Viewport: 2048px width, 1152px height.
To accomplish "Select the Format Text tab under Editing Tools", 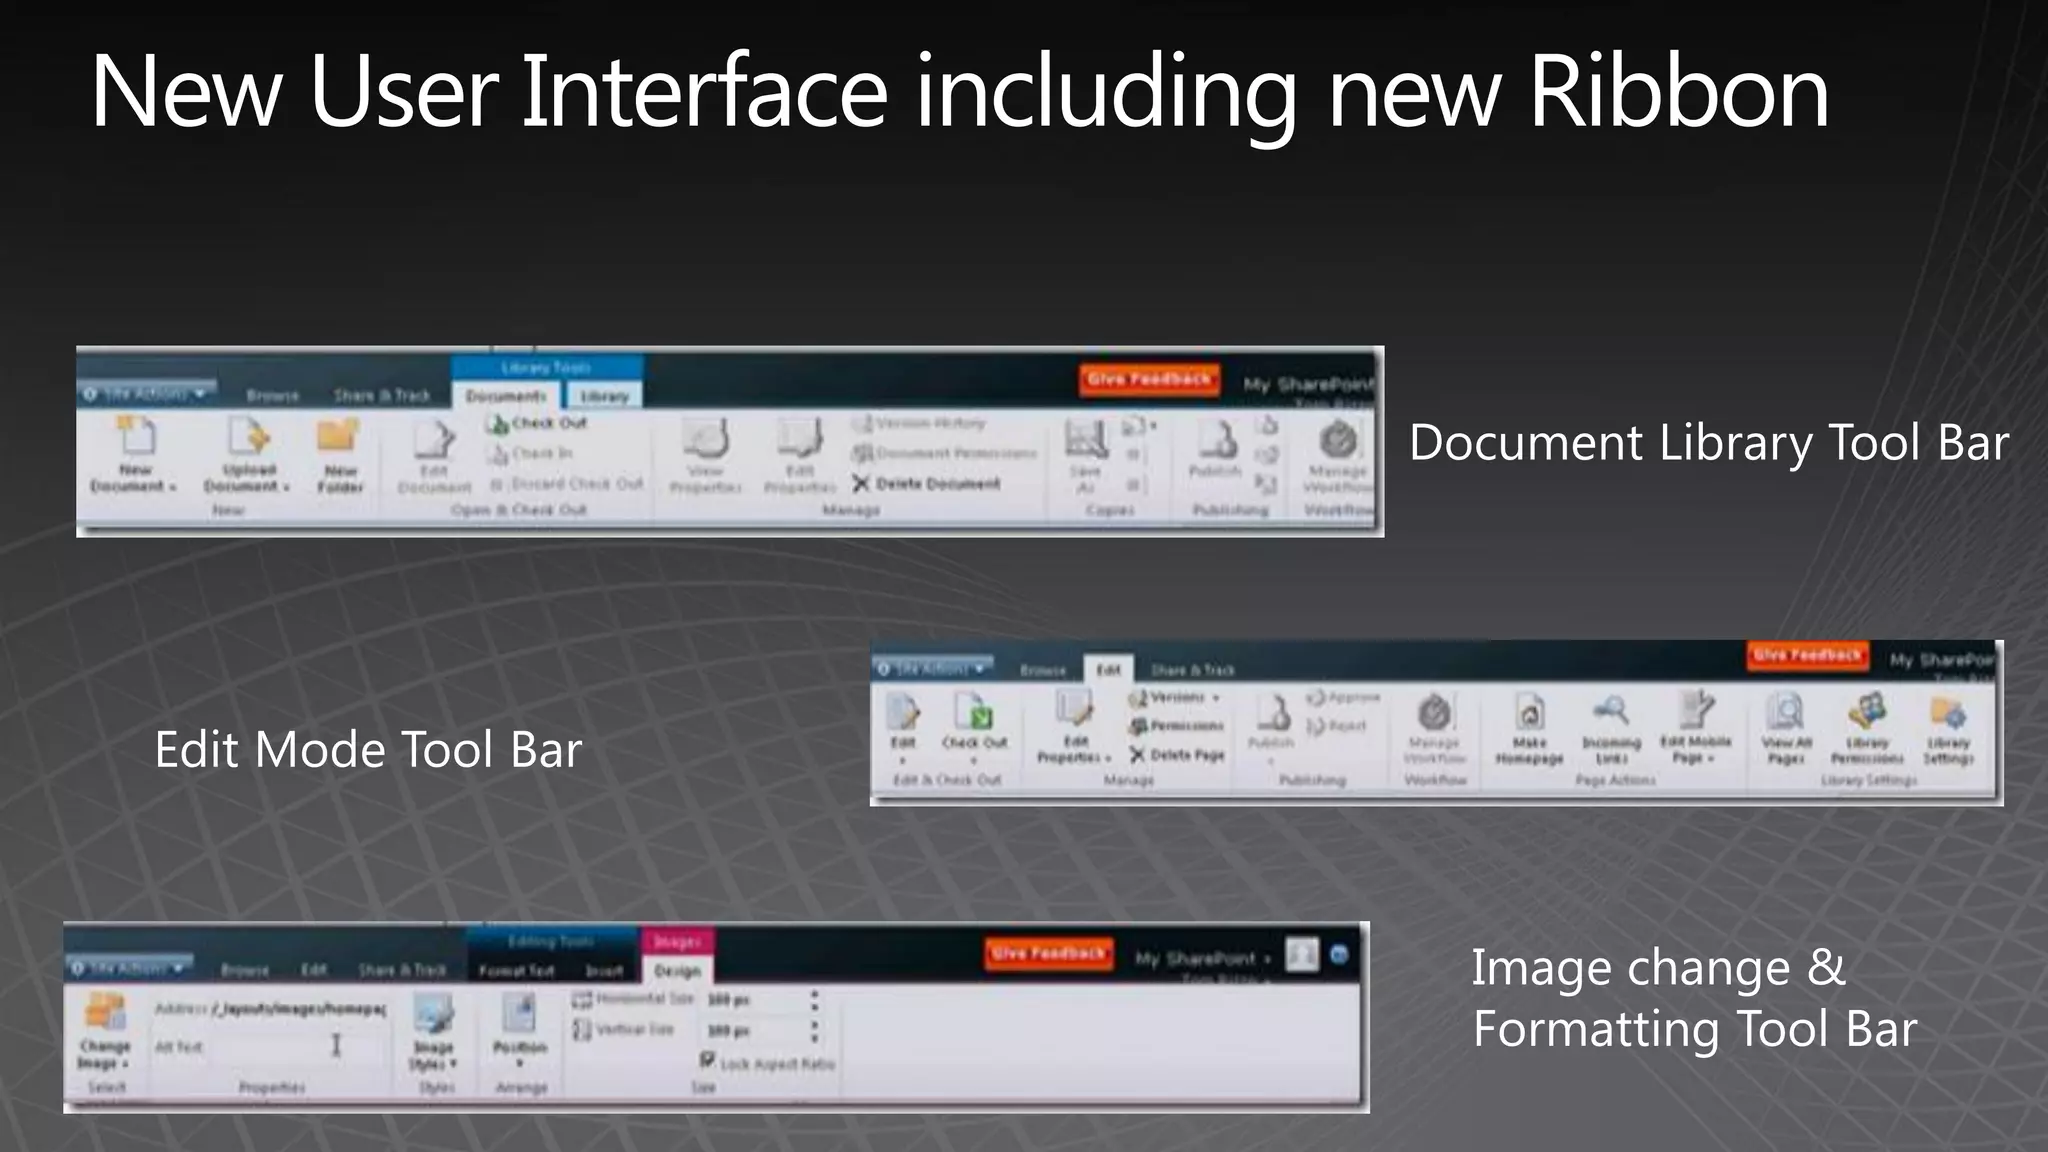I will [516, 971].
